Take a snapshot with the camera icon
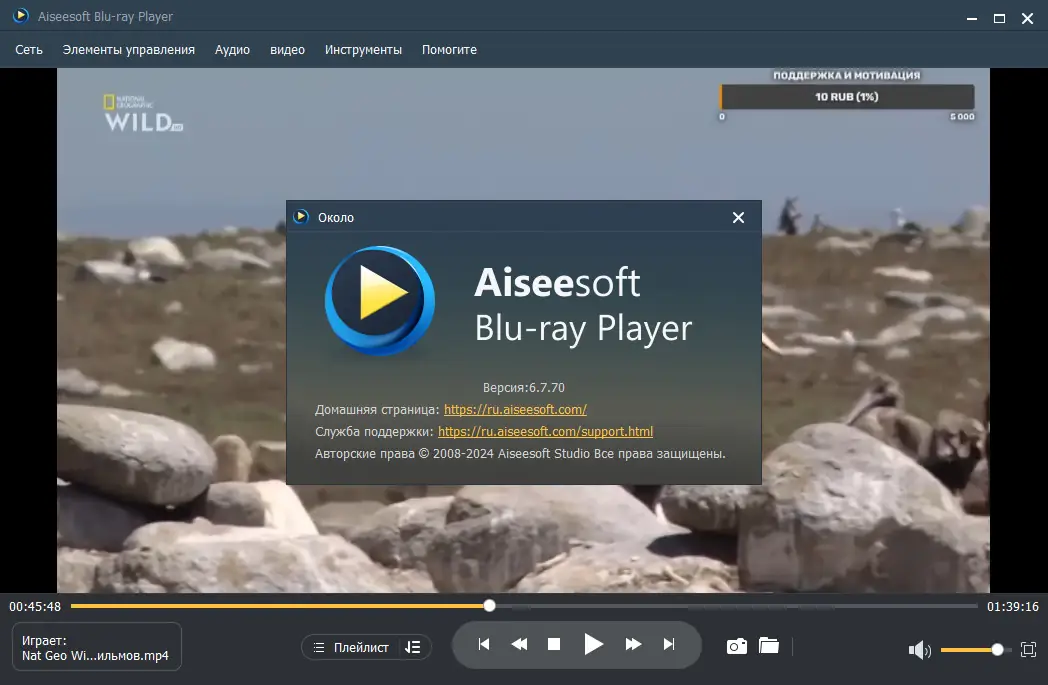1048x685 pixels. (x=737, y=646)
